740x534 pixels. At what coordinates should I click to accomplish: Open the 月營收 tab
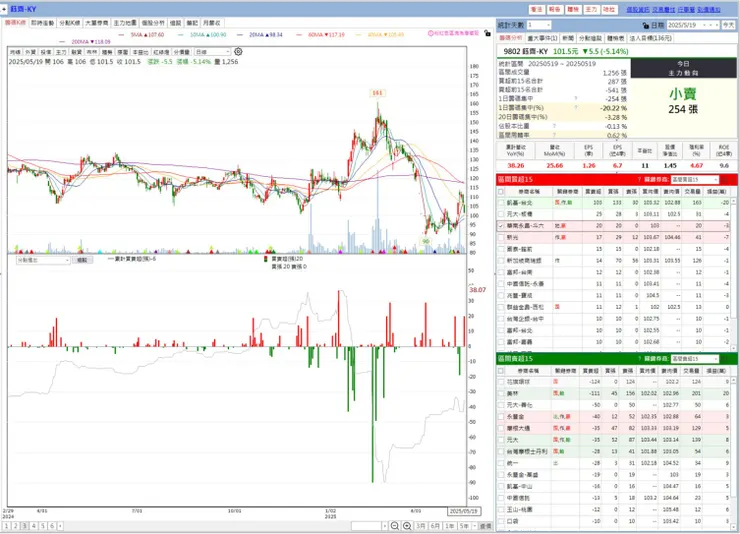click(x=211, y=23)
